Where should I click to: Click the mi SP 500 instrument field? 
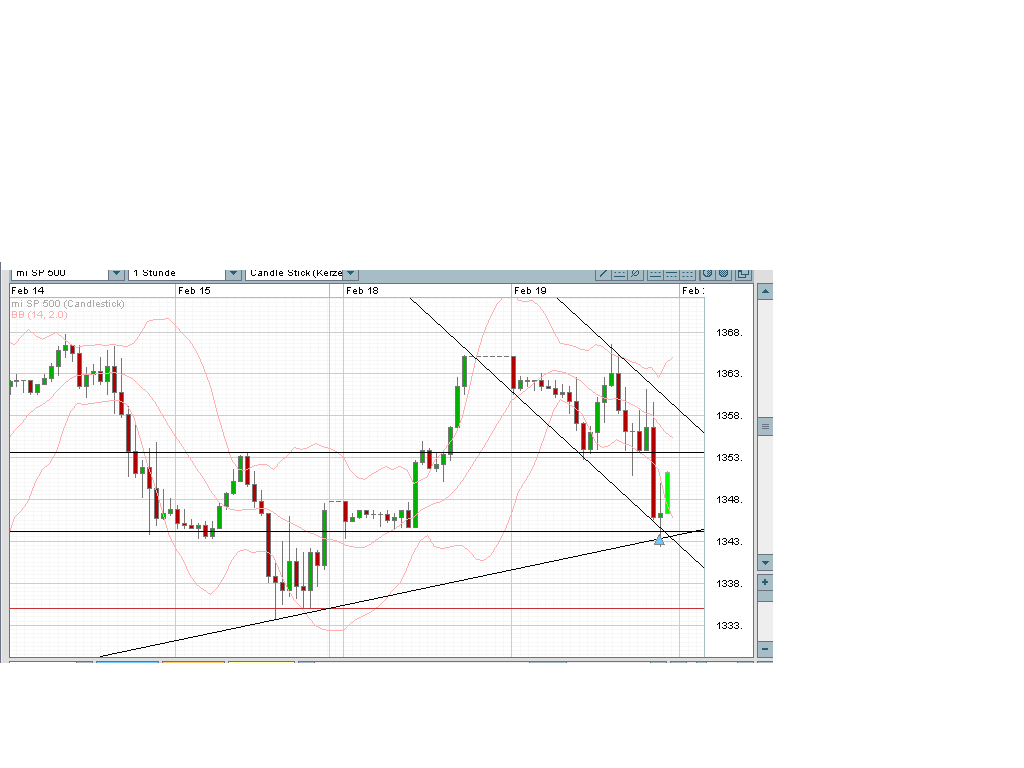(59, 274)
